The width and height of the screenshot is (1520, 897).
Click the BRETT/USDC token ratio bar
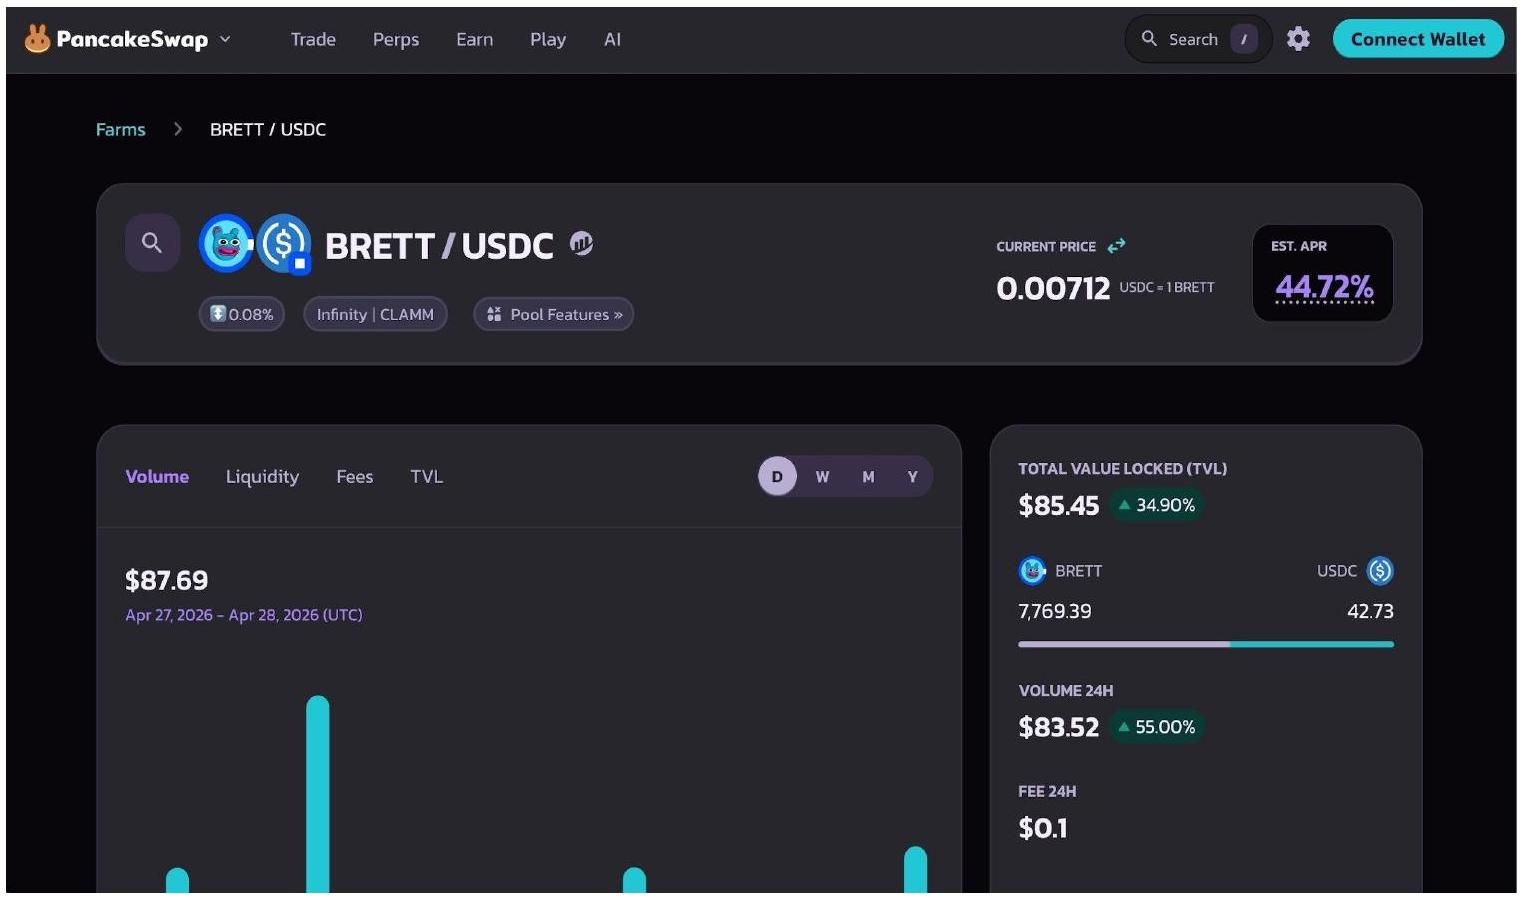point(1206,644)
